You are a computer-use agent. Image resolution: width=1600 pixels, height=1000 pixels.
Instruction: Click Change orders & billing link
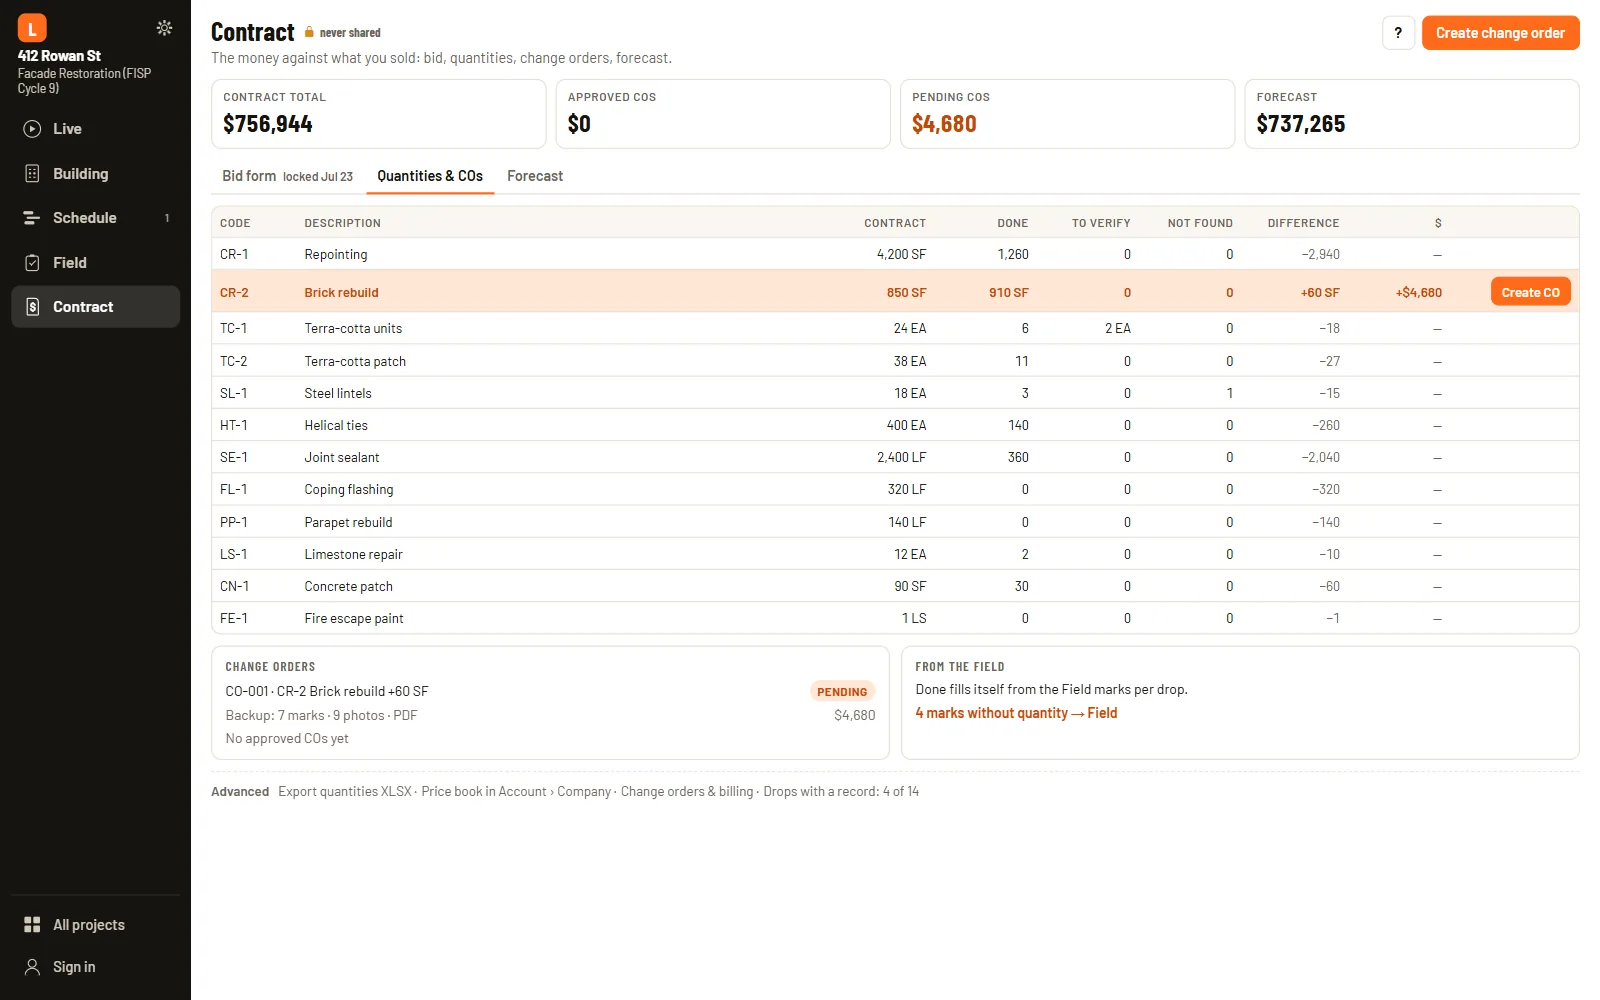(687, 791)
